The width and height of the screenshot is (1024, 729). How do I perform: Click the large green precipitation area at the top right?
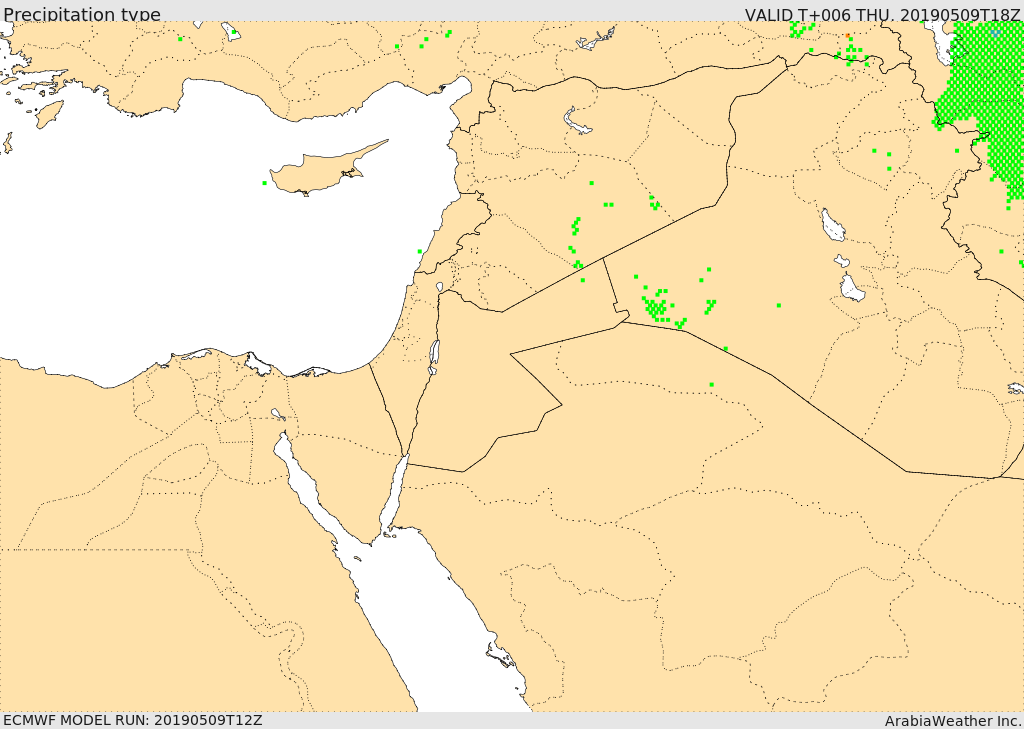pyautogui.click(x=986, y=98)
